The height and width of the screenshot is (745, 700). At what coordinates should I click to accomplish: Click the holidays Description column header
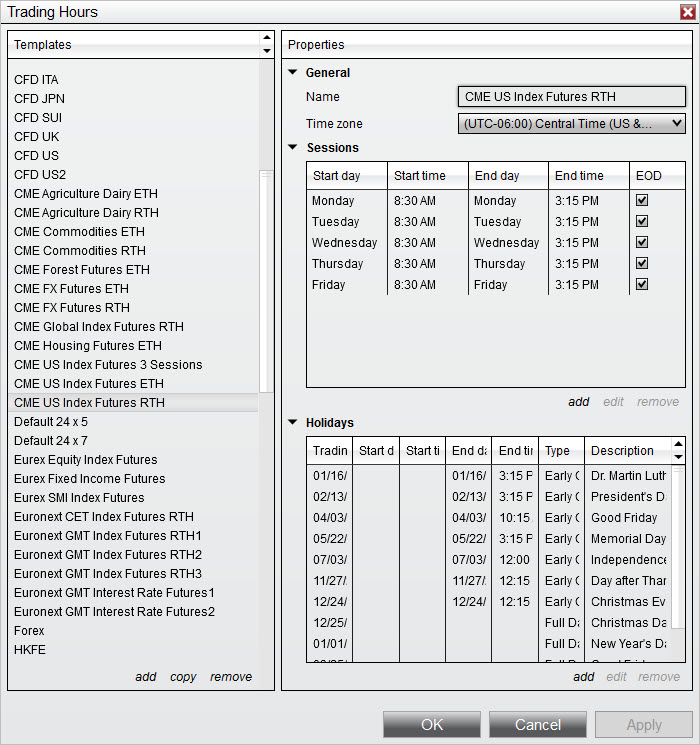[628, 450]
